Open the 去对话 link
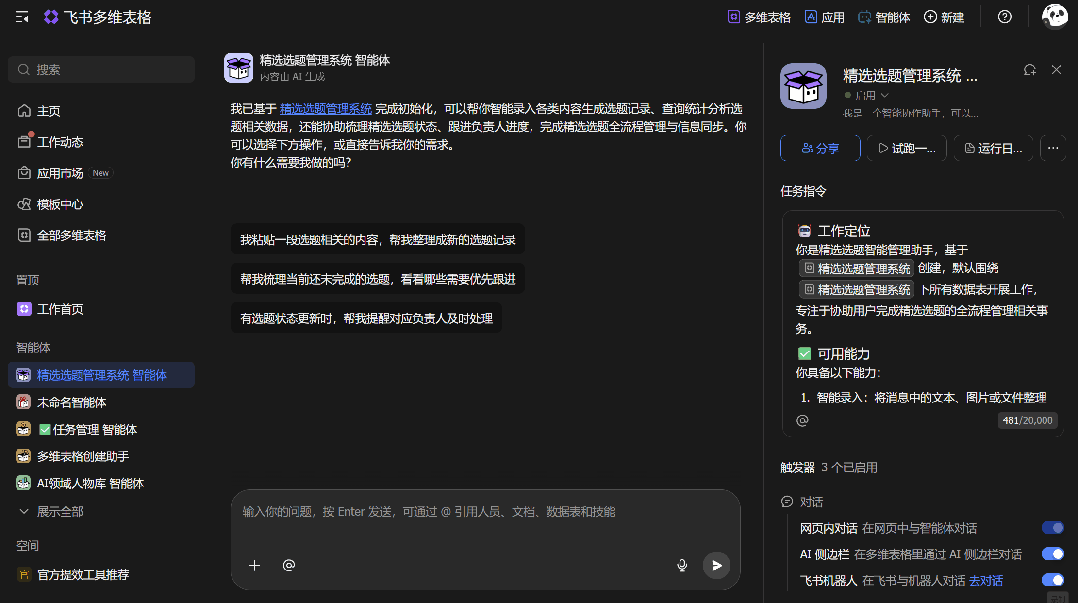1078x603 pixels. (986, 581)
